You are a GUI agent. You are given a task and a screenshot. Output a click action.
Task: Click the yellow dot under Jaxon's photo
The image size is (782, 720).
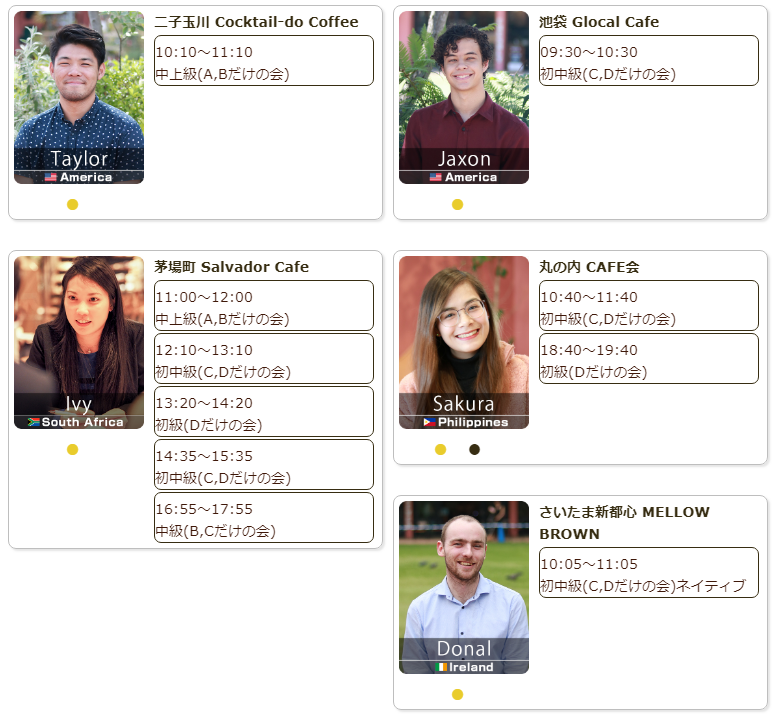[457, 204]
